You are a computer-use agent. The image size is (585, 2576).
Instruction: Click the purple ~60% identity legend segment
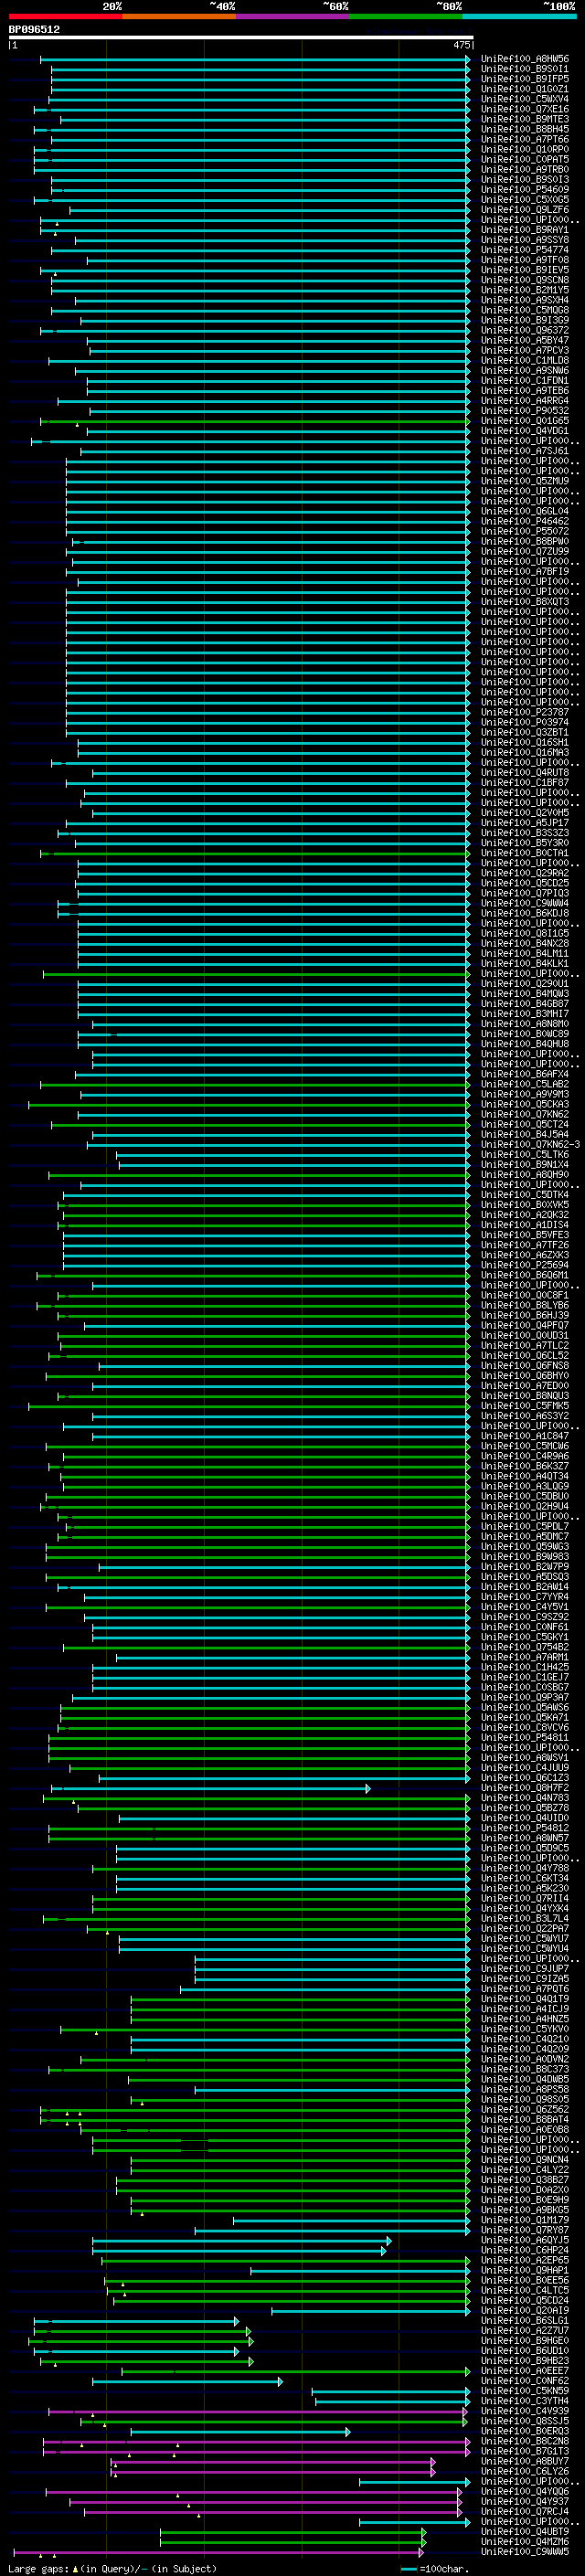[293, 16]
